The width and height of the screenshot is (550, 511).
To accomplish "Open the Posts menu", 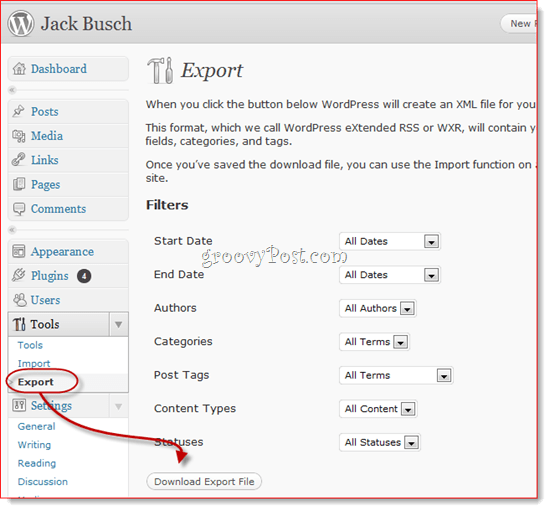I will (x=68, y=112).
